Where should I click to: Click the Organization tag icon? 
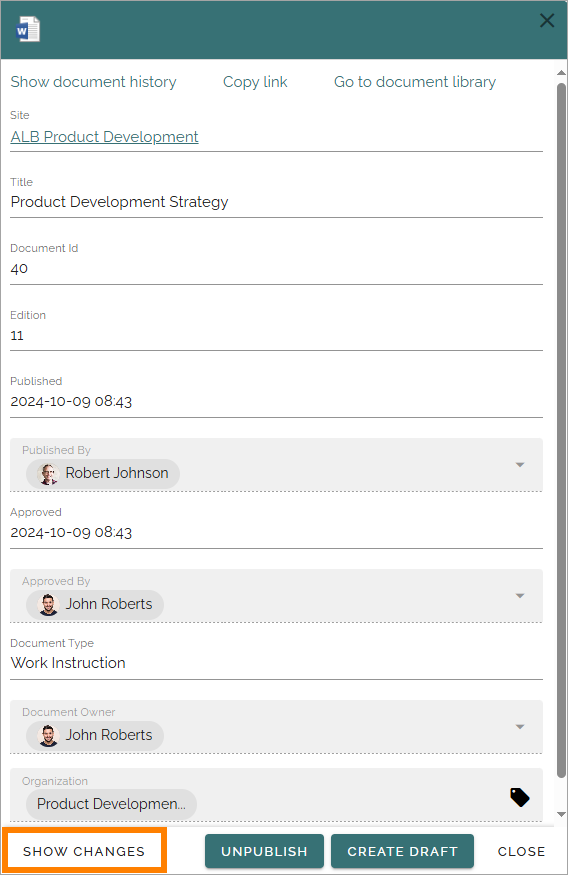[x=519, y=797]
